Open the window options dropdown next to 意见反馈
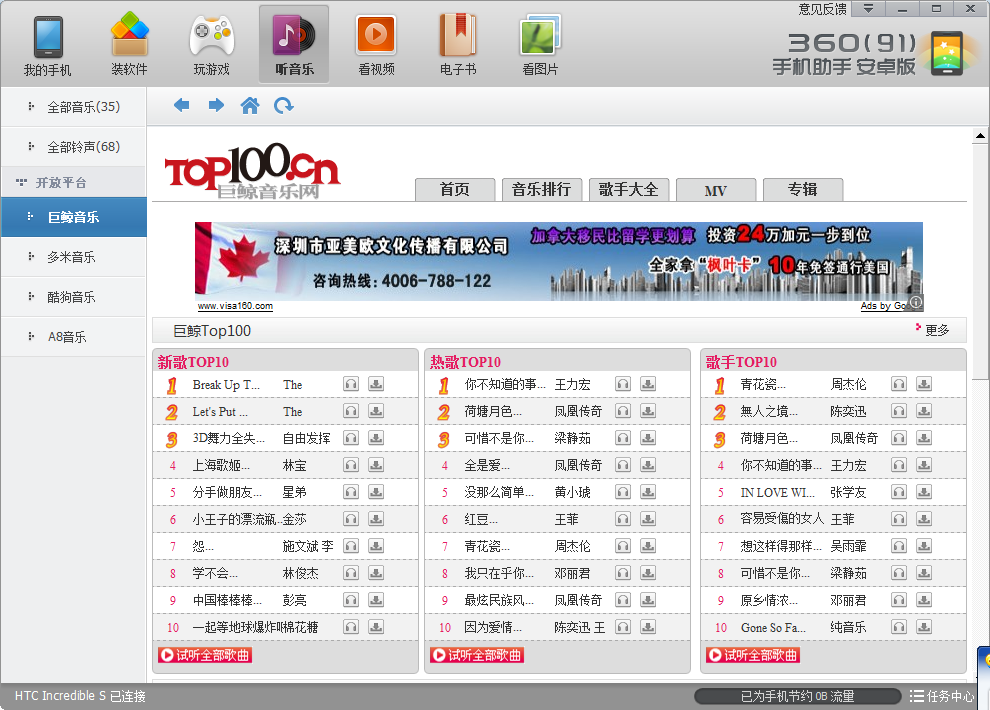 pos(868,9)
